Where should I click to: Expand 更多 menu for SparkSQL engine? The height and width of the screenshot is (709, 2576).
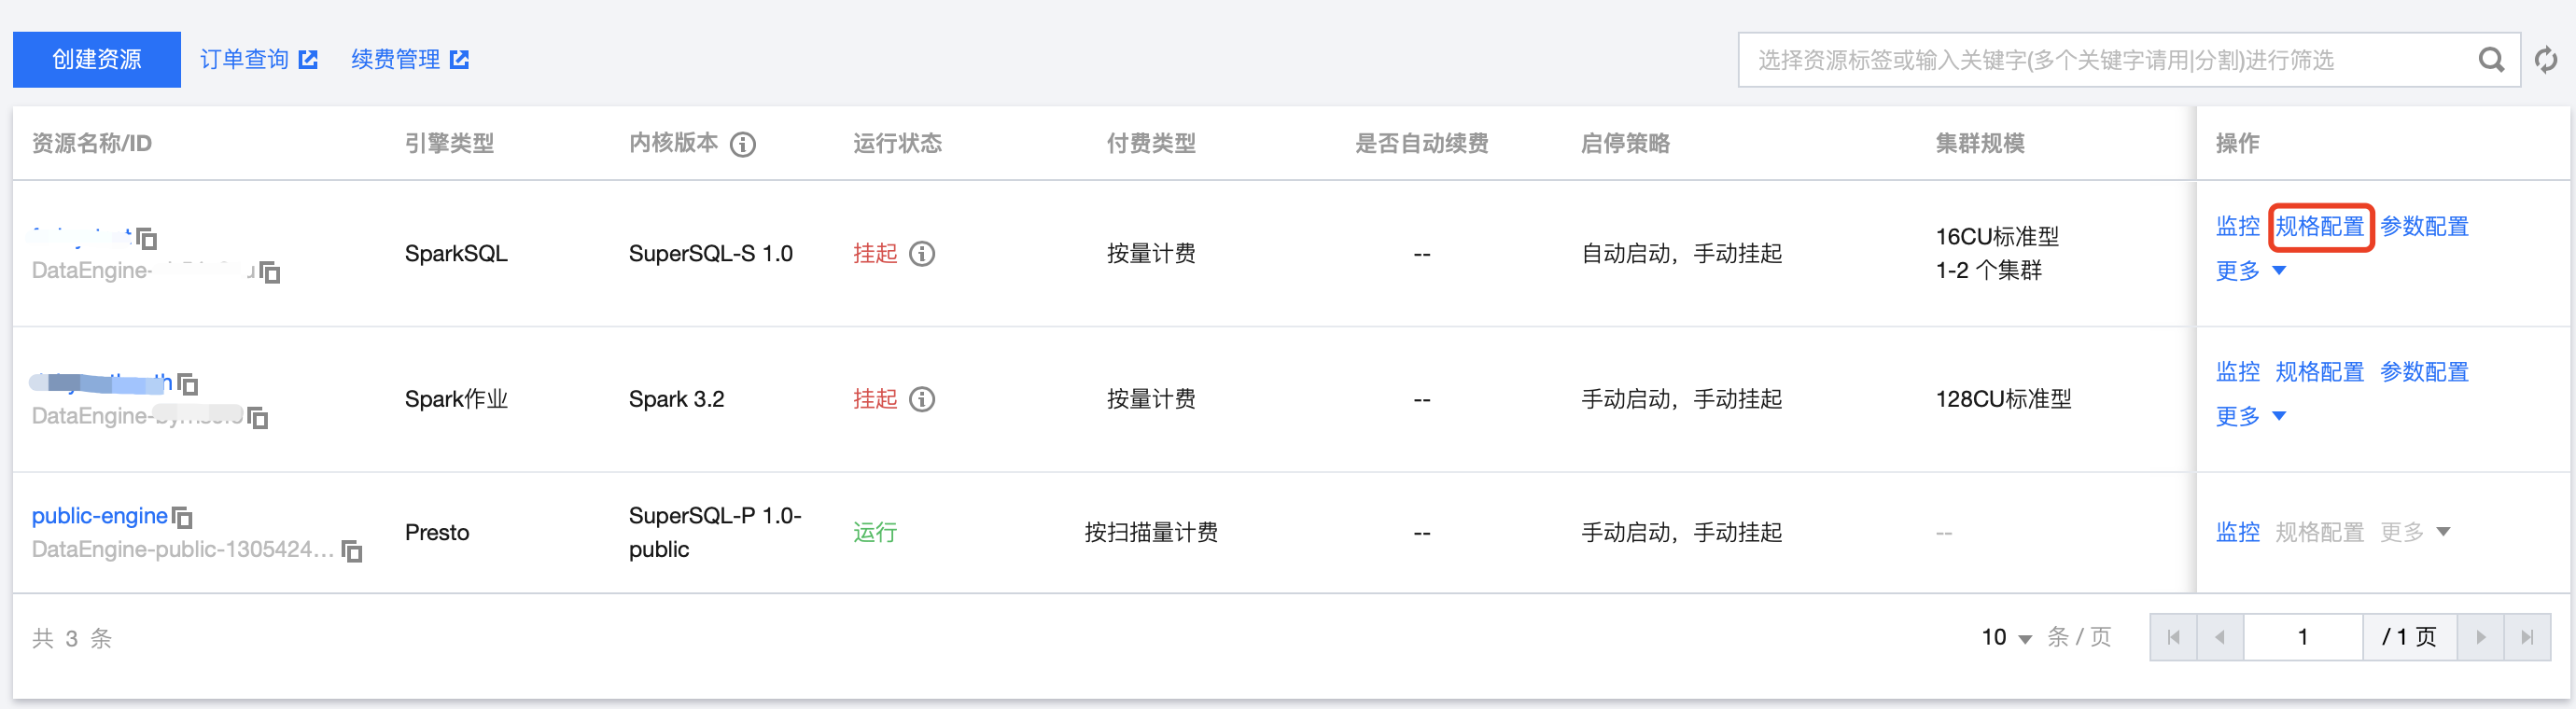point(2250,271)
